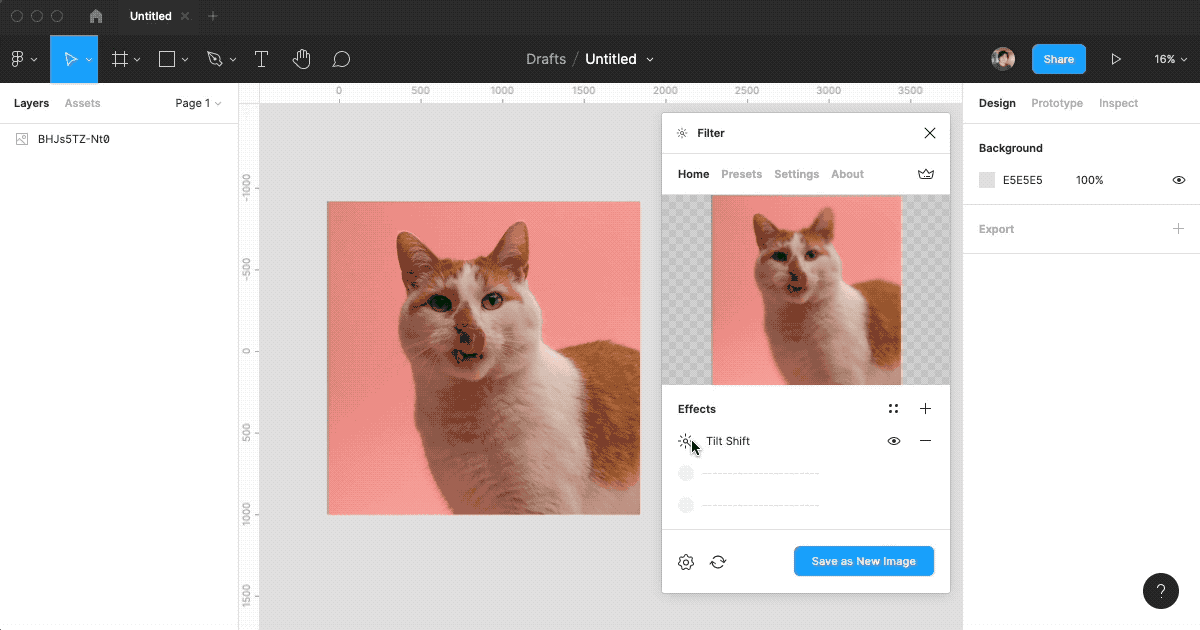Click the reset refresh icon in Filter
1200x630 pixels.
pyautogui.click(x=718, y=562)
